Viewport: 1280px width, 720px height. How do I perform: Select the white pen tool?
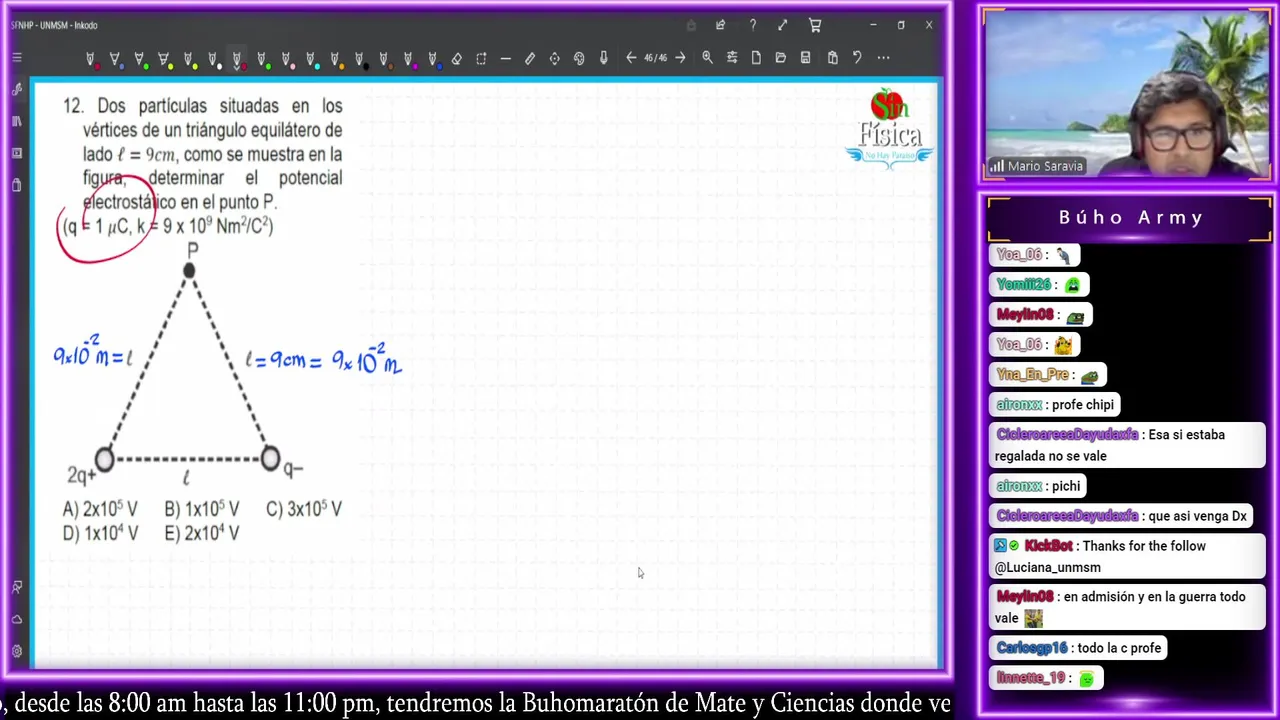pos(214,59)
